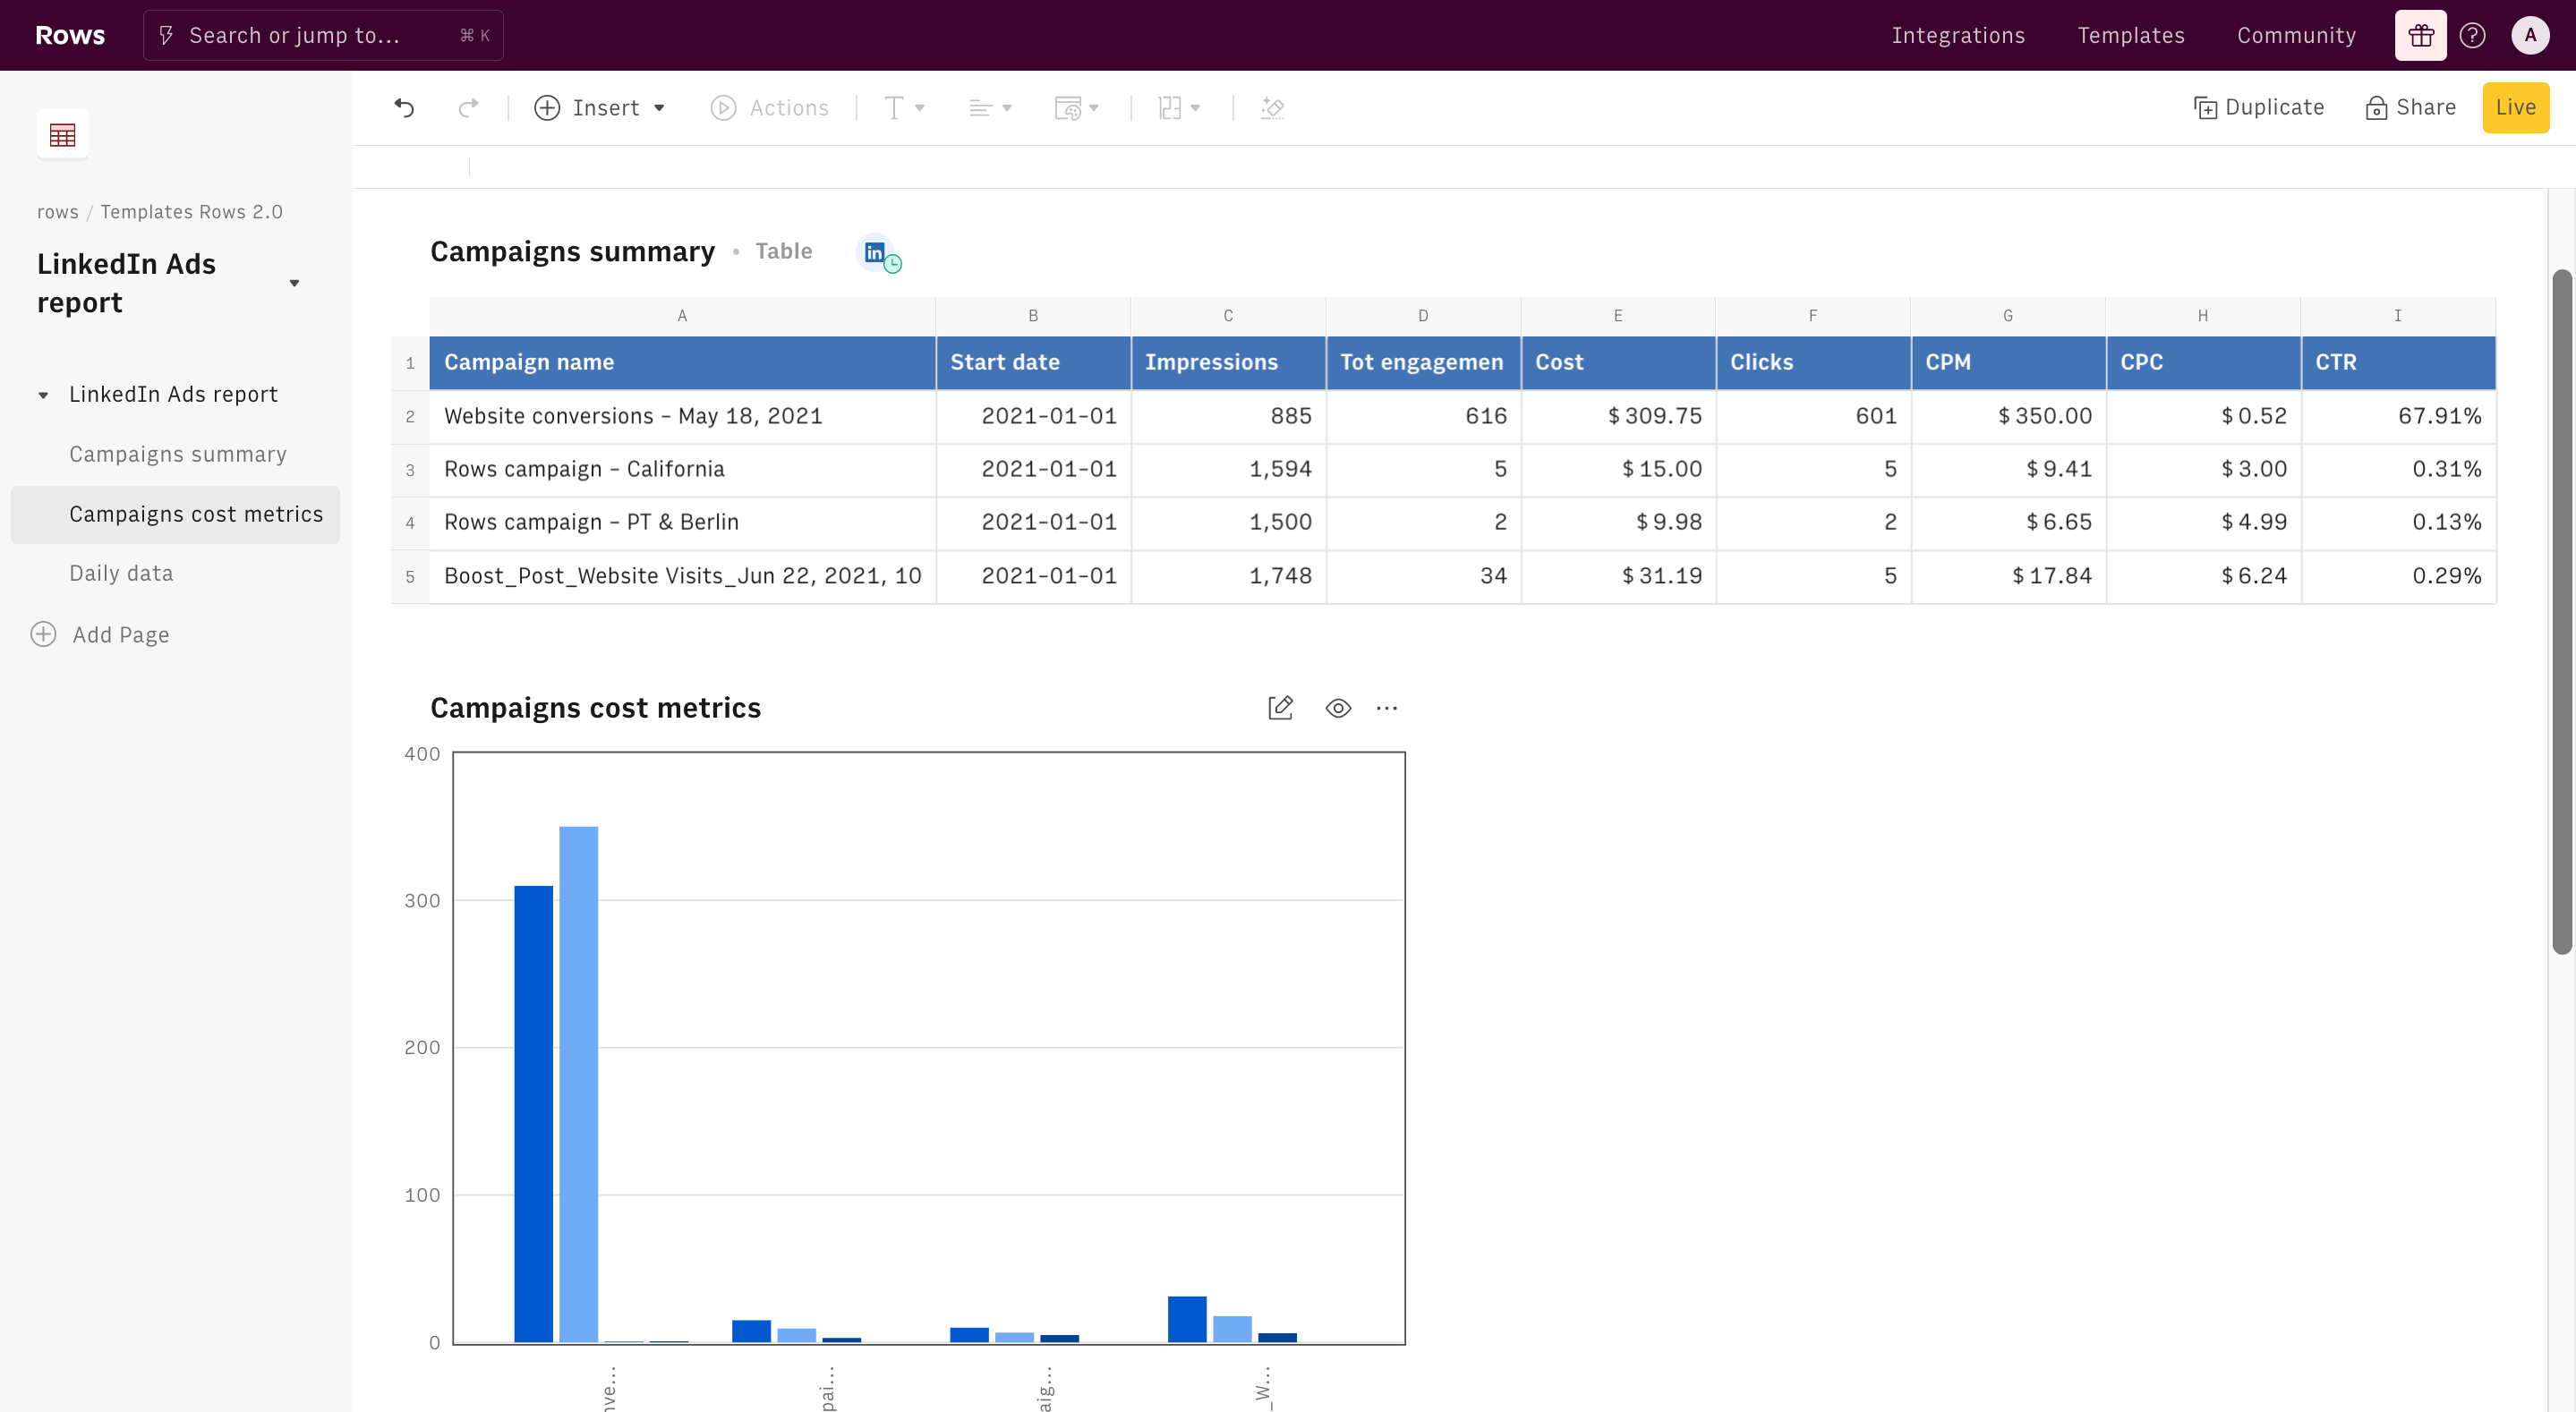Click the undo arrow icon
Screen dimensions: 2576x1412
[x=404, y=108]
